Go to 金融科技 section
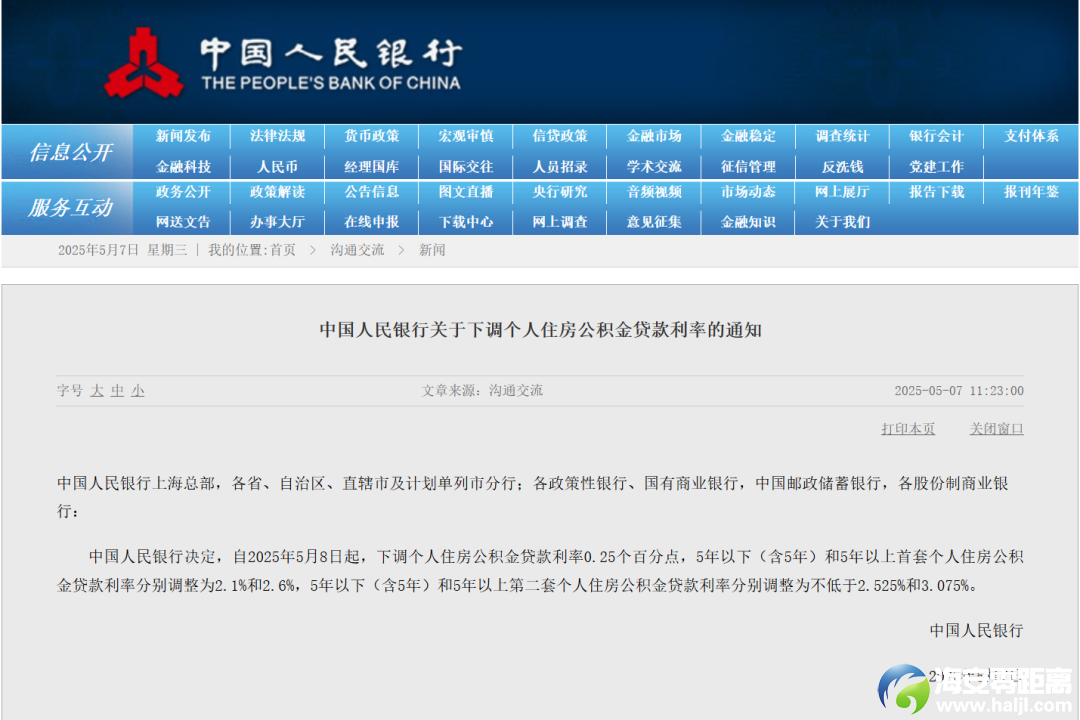This screenshot has height=720, width=1080. [183, 167]
